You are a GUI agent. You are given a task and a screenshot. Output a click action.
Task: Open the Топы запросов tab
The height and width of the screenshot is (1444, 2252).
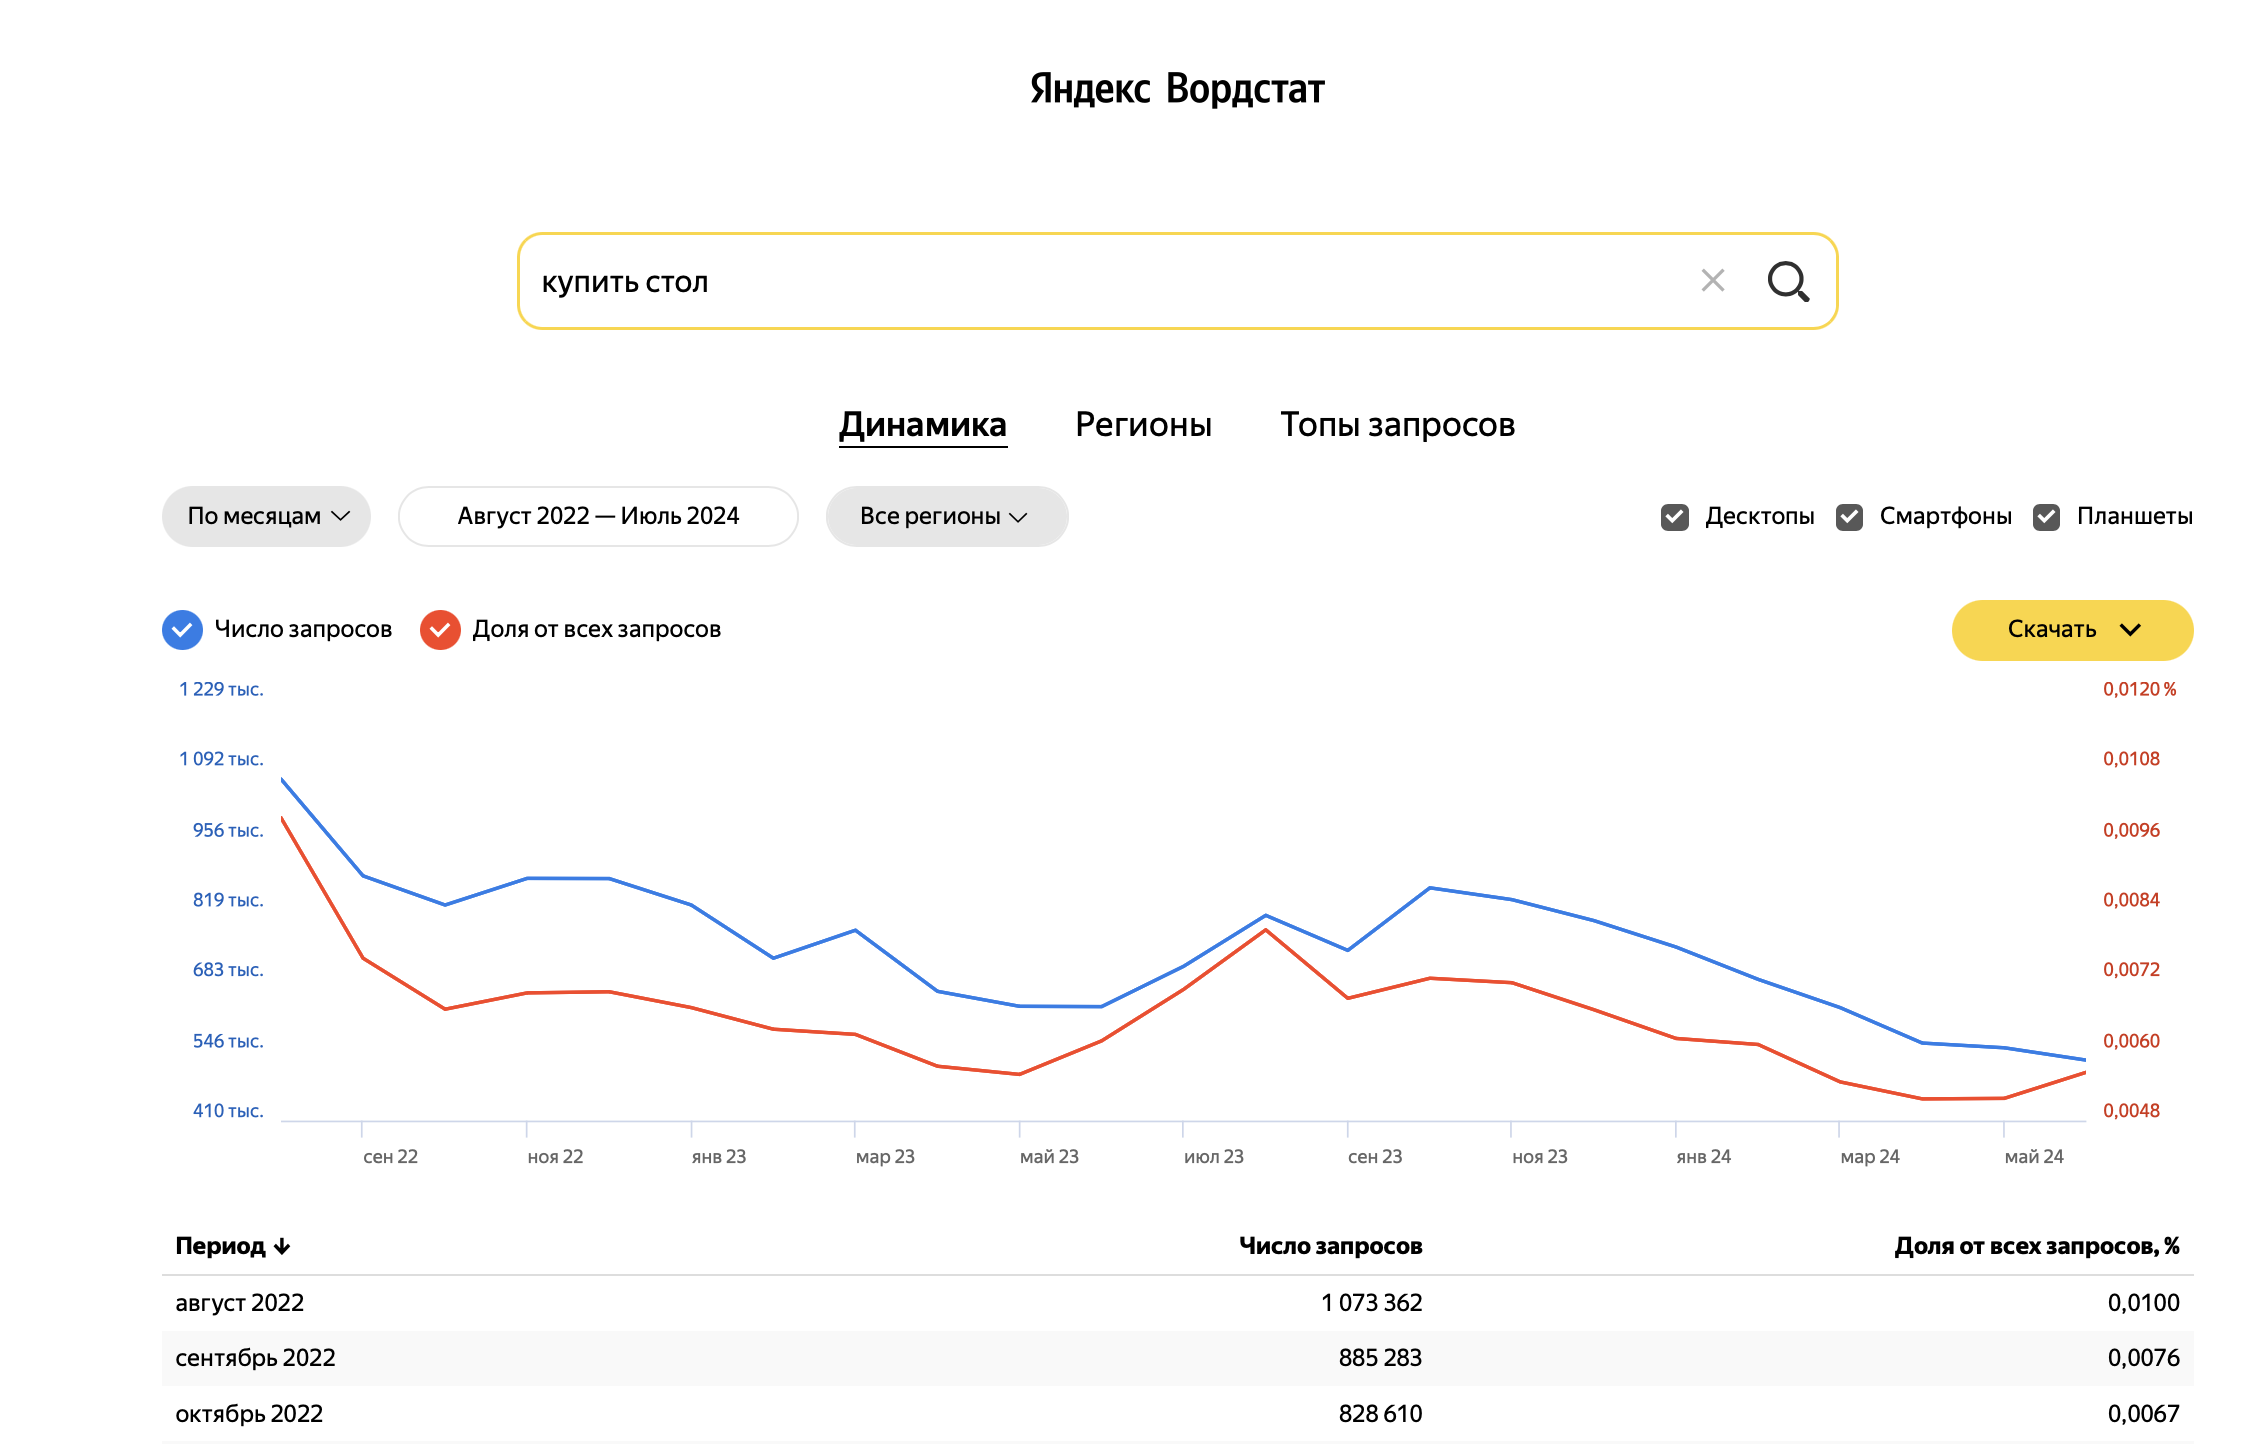(x=1397, y=425)
